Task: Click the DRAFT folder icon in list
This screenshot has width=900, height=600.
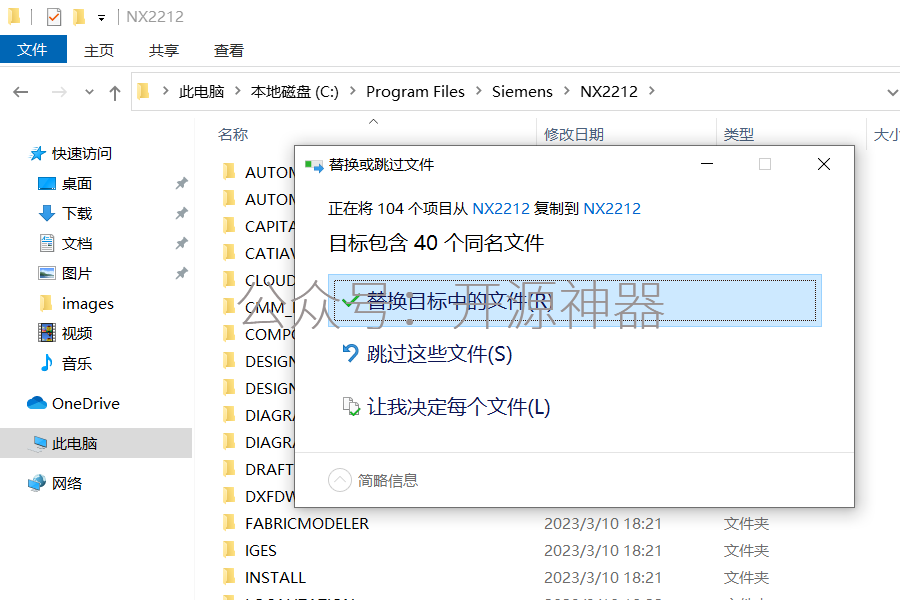Action: point(229,469)
